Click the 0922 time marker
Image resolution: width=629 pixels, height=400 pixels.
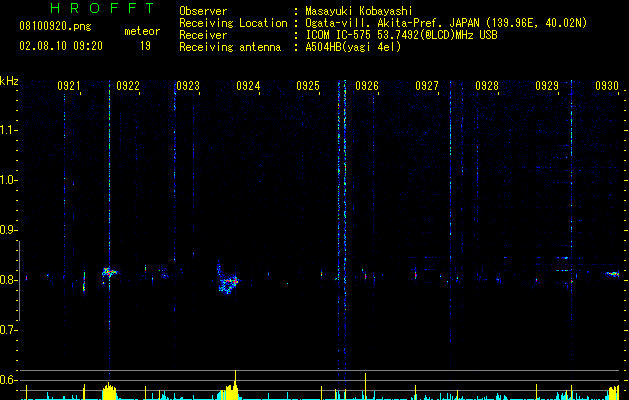(x=128, y=86)
